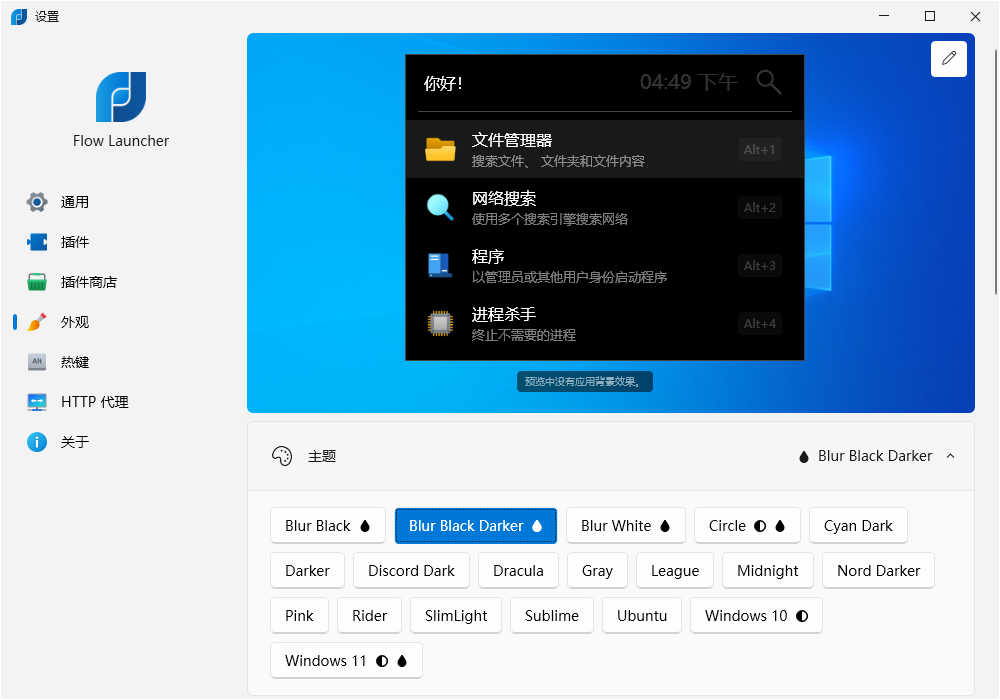The height and width of the screenshot is (700, 1000).
Task: Apply the Dracula theme
Action: (x=518, y=570)
